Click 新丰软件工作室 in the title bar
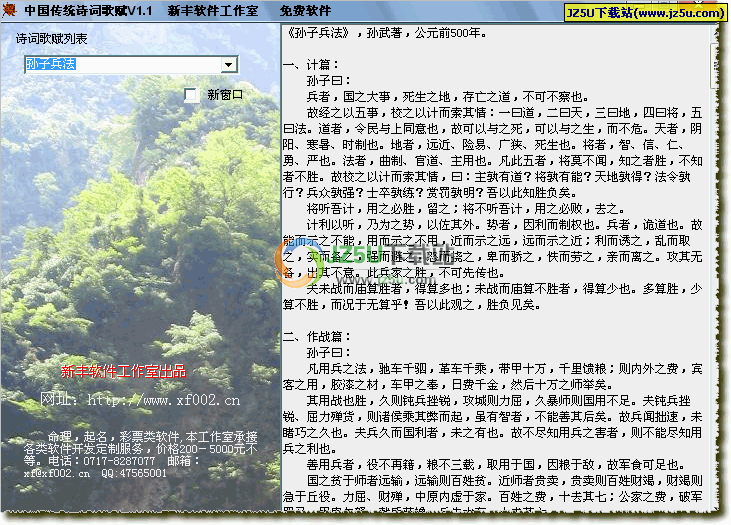 (212, 11)
